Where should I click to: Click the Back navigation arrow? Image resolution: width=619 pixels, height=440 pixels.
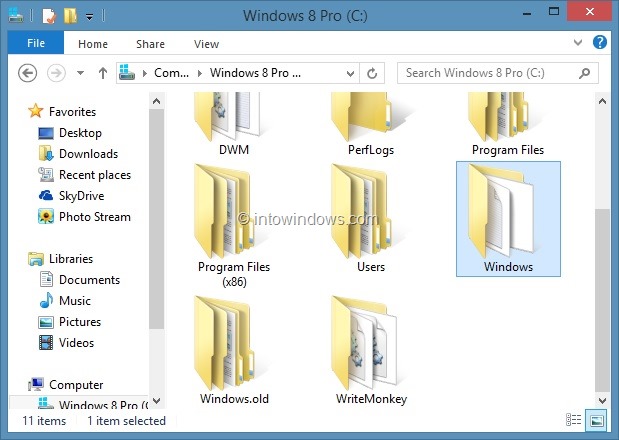[x=27, y=73]
